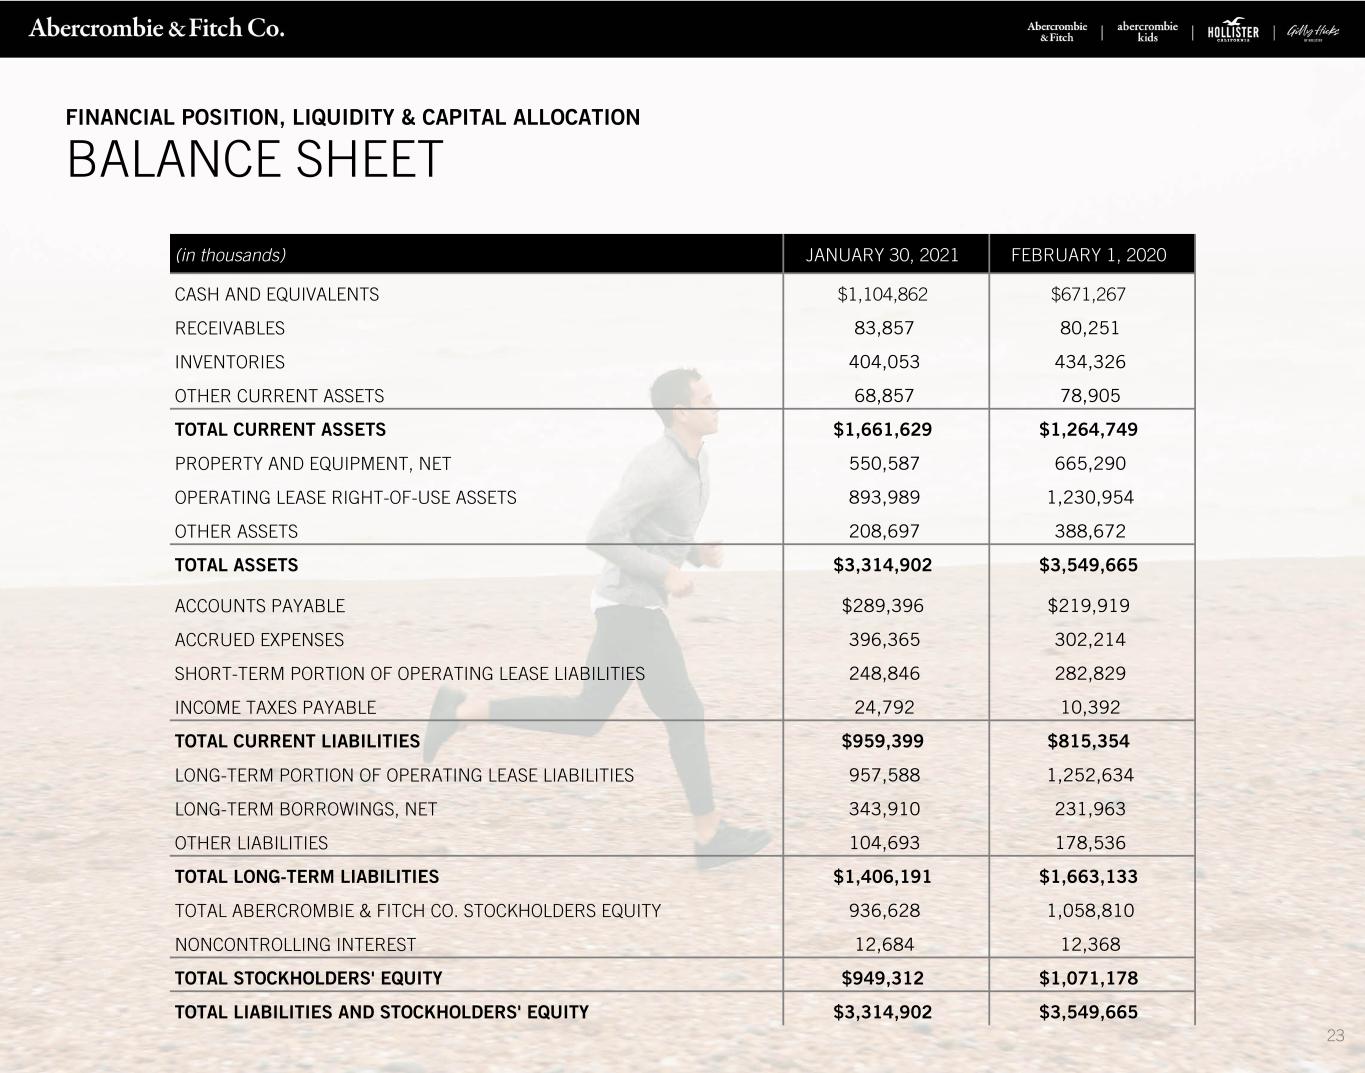This screenshot has height=1073, width=1365.
Task: Select SHORT-TERM PORTION OF OPERATING LEASE LIABILITIES label
Action: pos(410,674)
